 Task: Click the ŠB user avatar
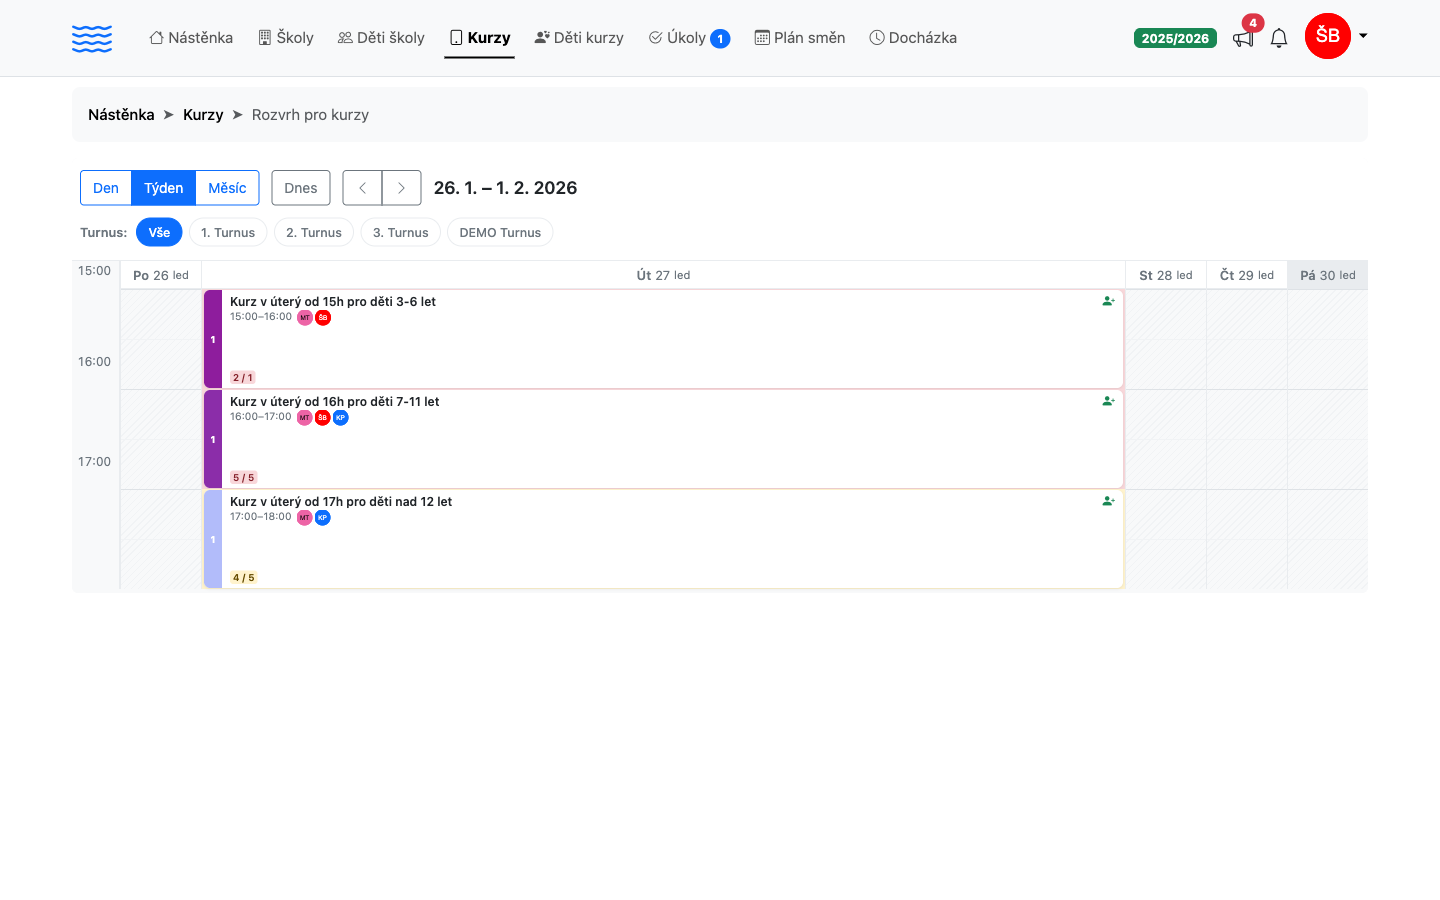[1328, 36]
